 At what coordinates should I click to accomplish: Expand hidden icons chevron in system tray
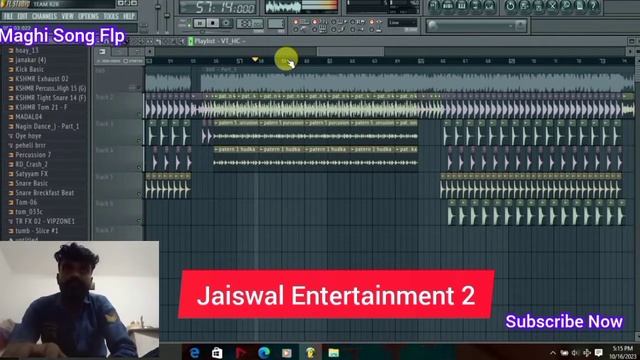pyautogui.click(x=553, y=353)
